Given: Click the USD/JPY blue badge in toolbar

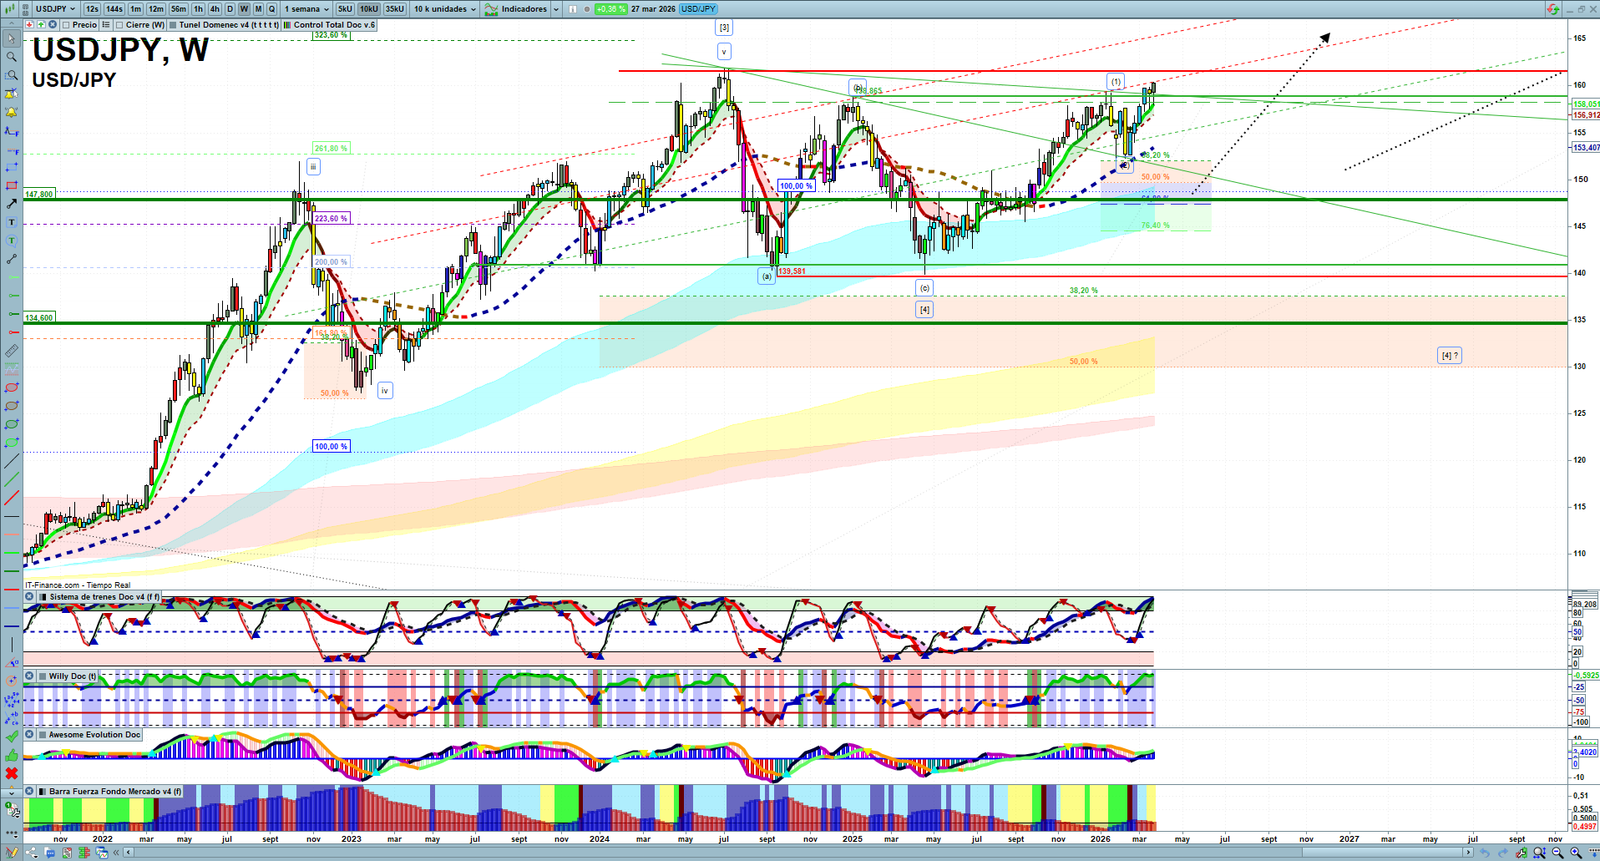Looking at the screenshot, I should [698, 9].
